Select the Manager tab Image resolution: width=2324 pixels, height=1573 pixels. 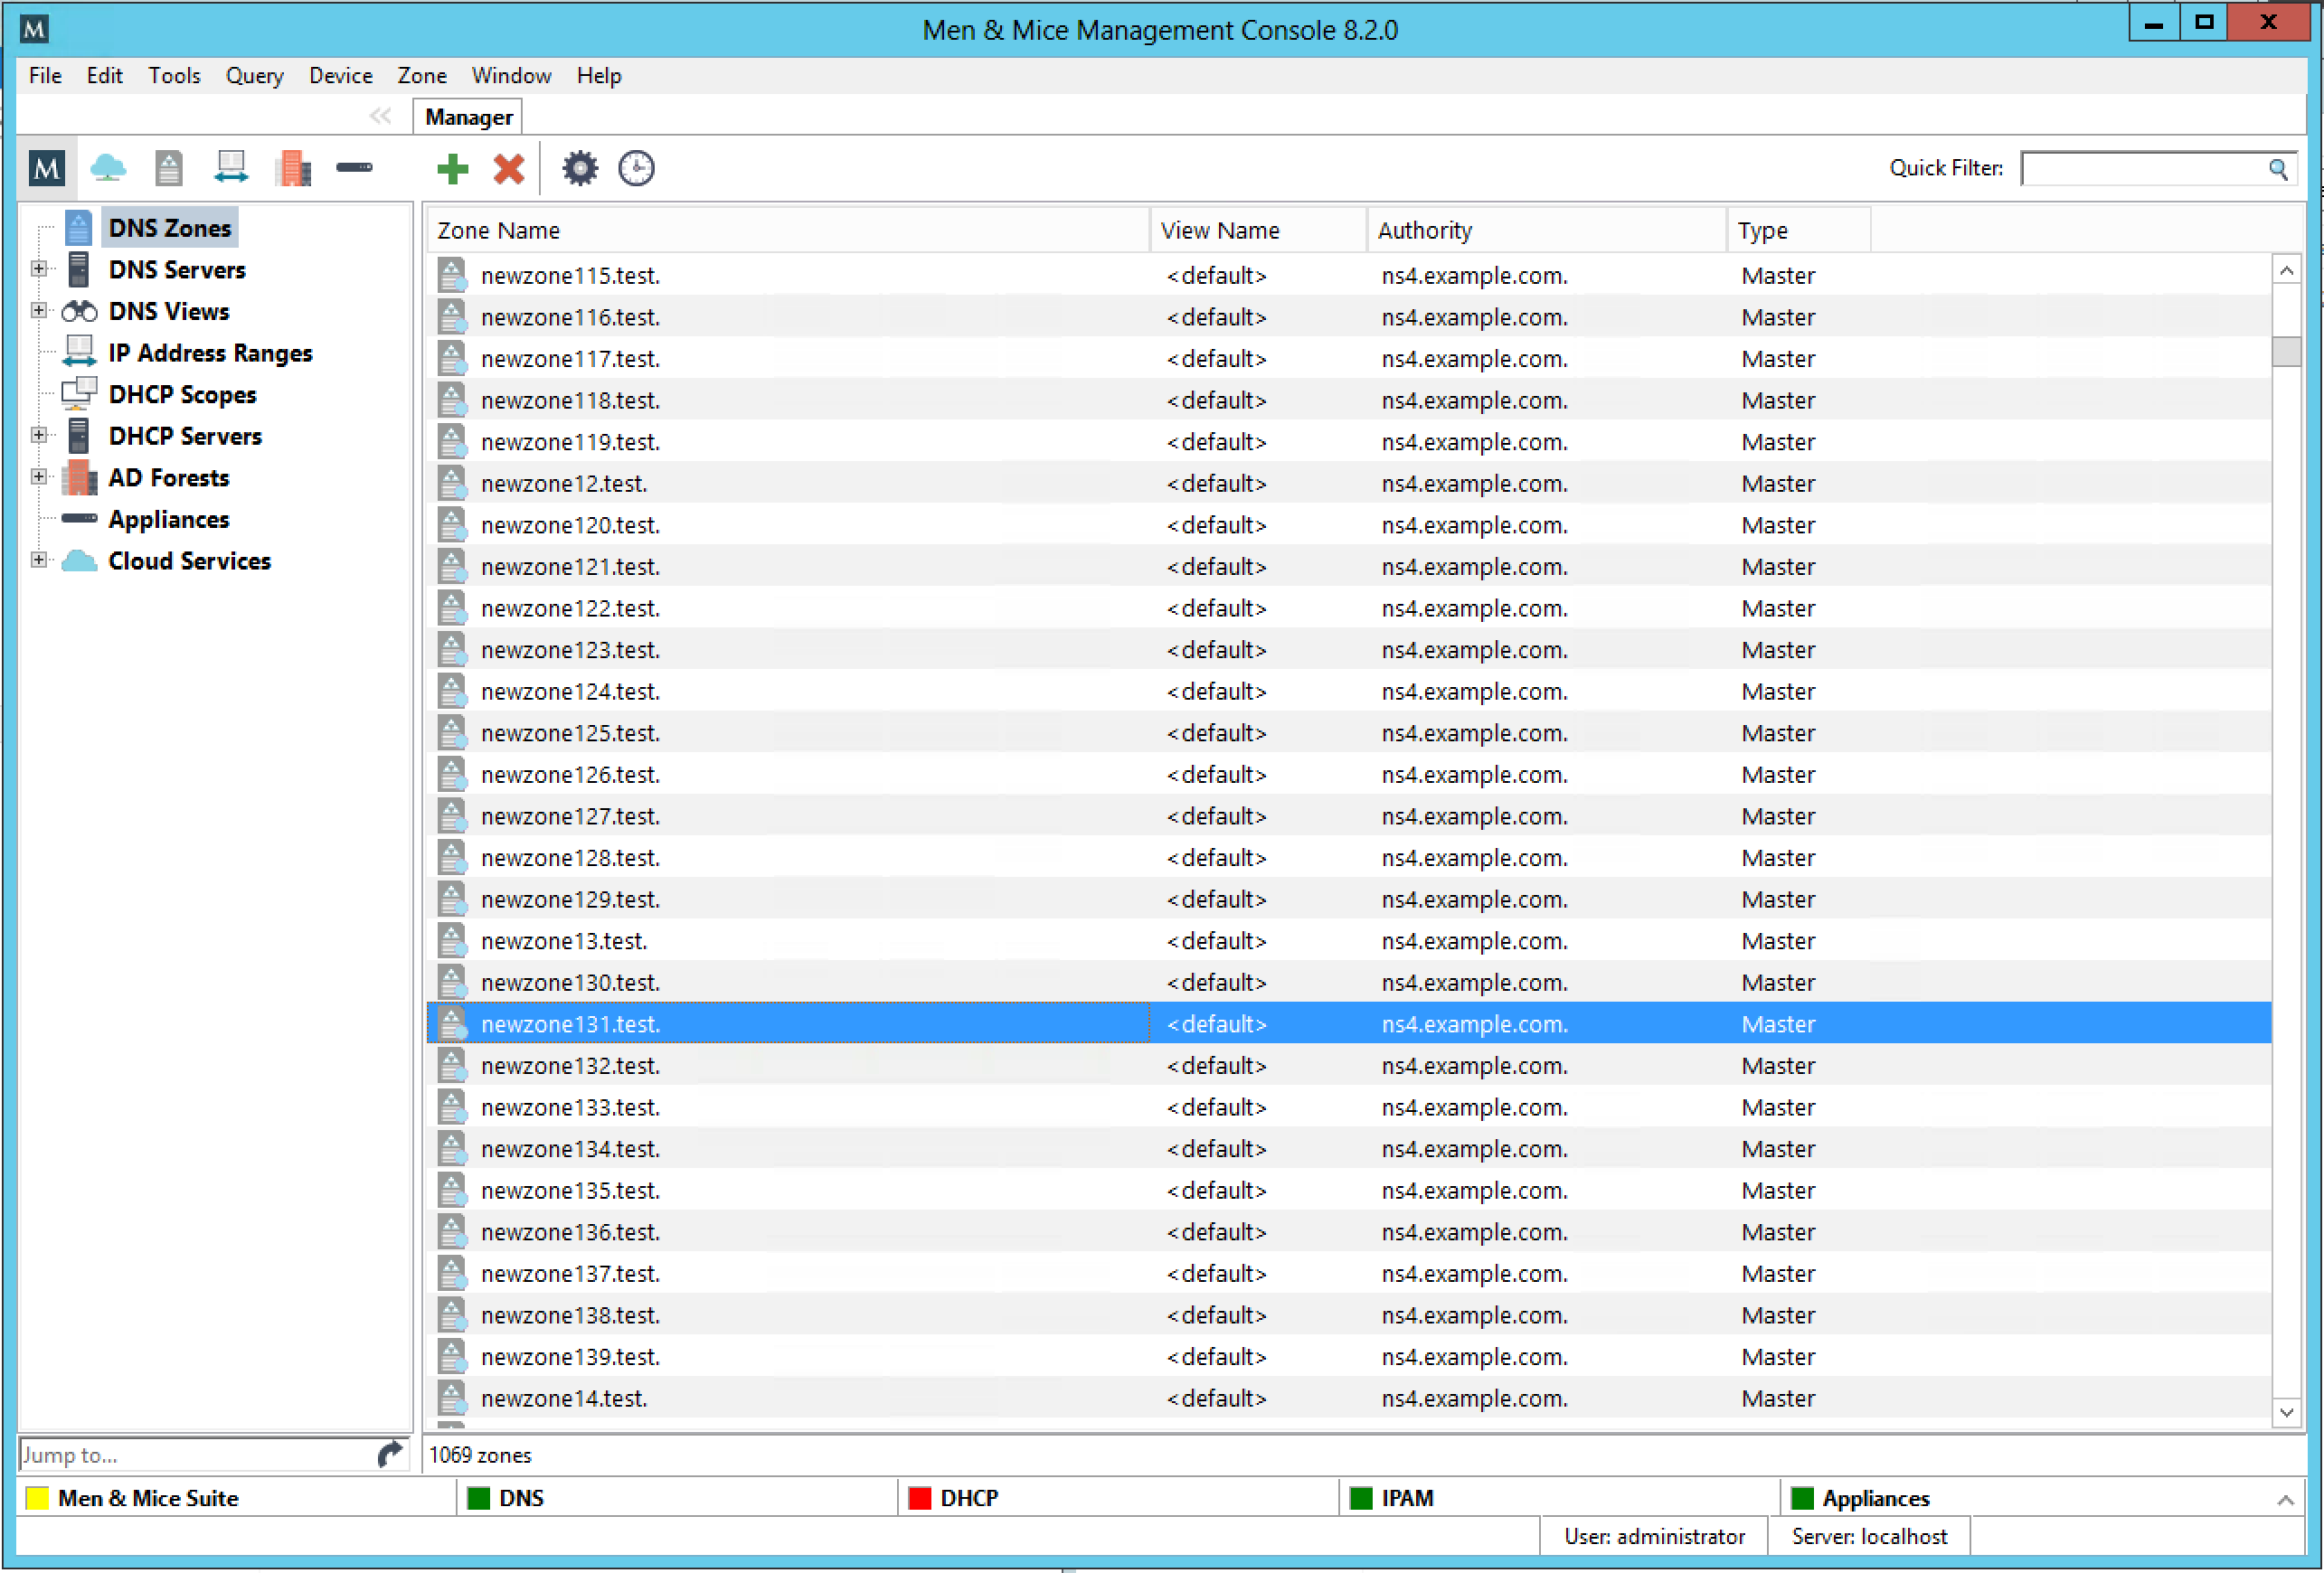click(468, 117)
